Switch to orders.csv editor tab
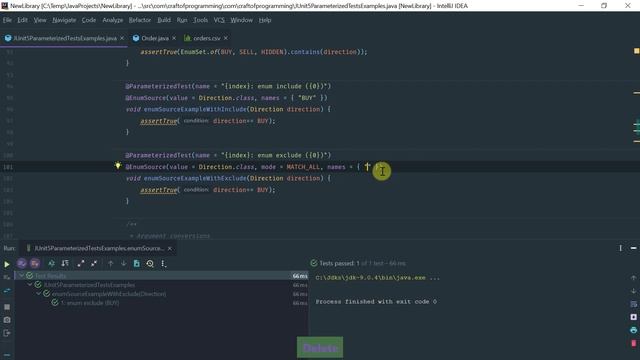 click(207, 38)
